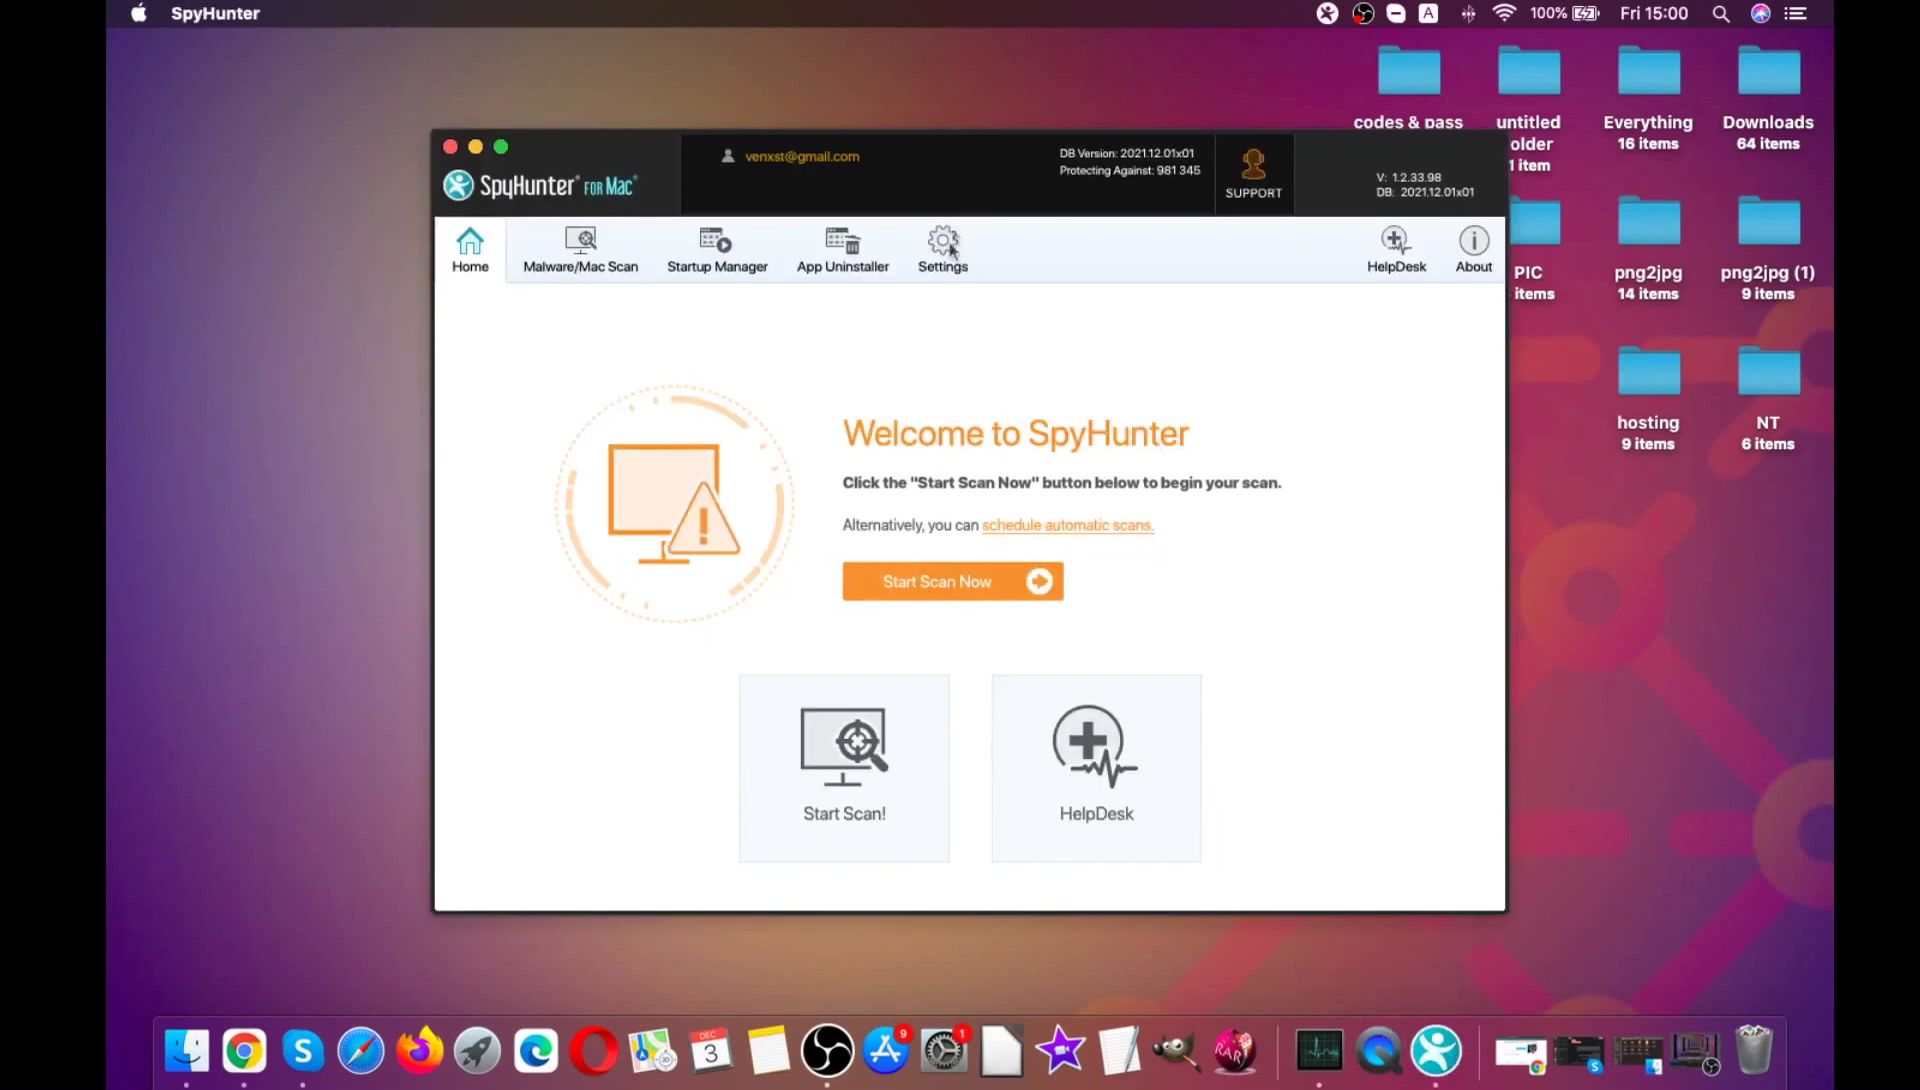
Task: Launch Microsoft Edge from the dock
Action: pos(536,1050)
